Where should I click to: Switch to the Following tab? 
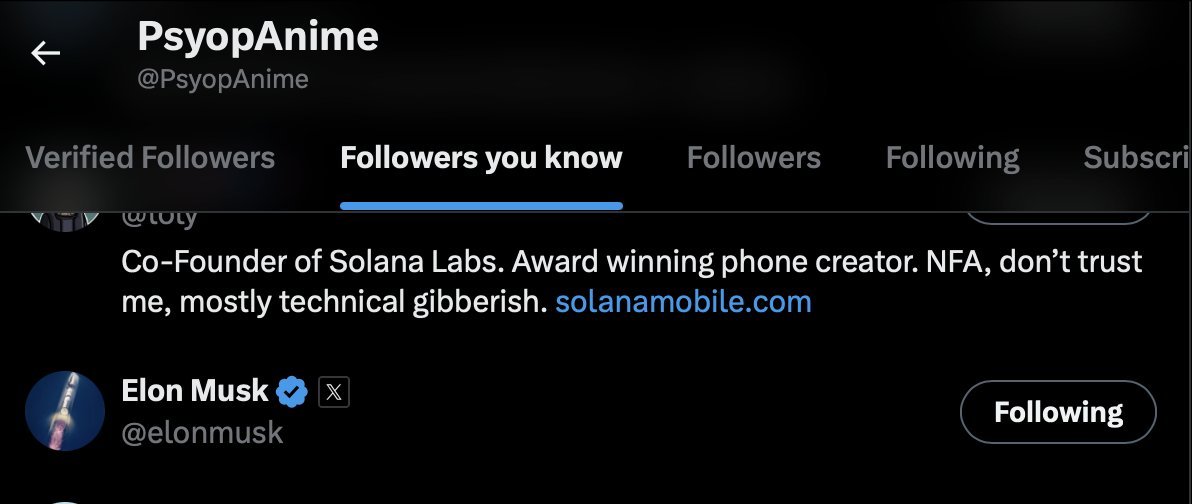[x=952, y=158]
